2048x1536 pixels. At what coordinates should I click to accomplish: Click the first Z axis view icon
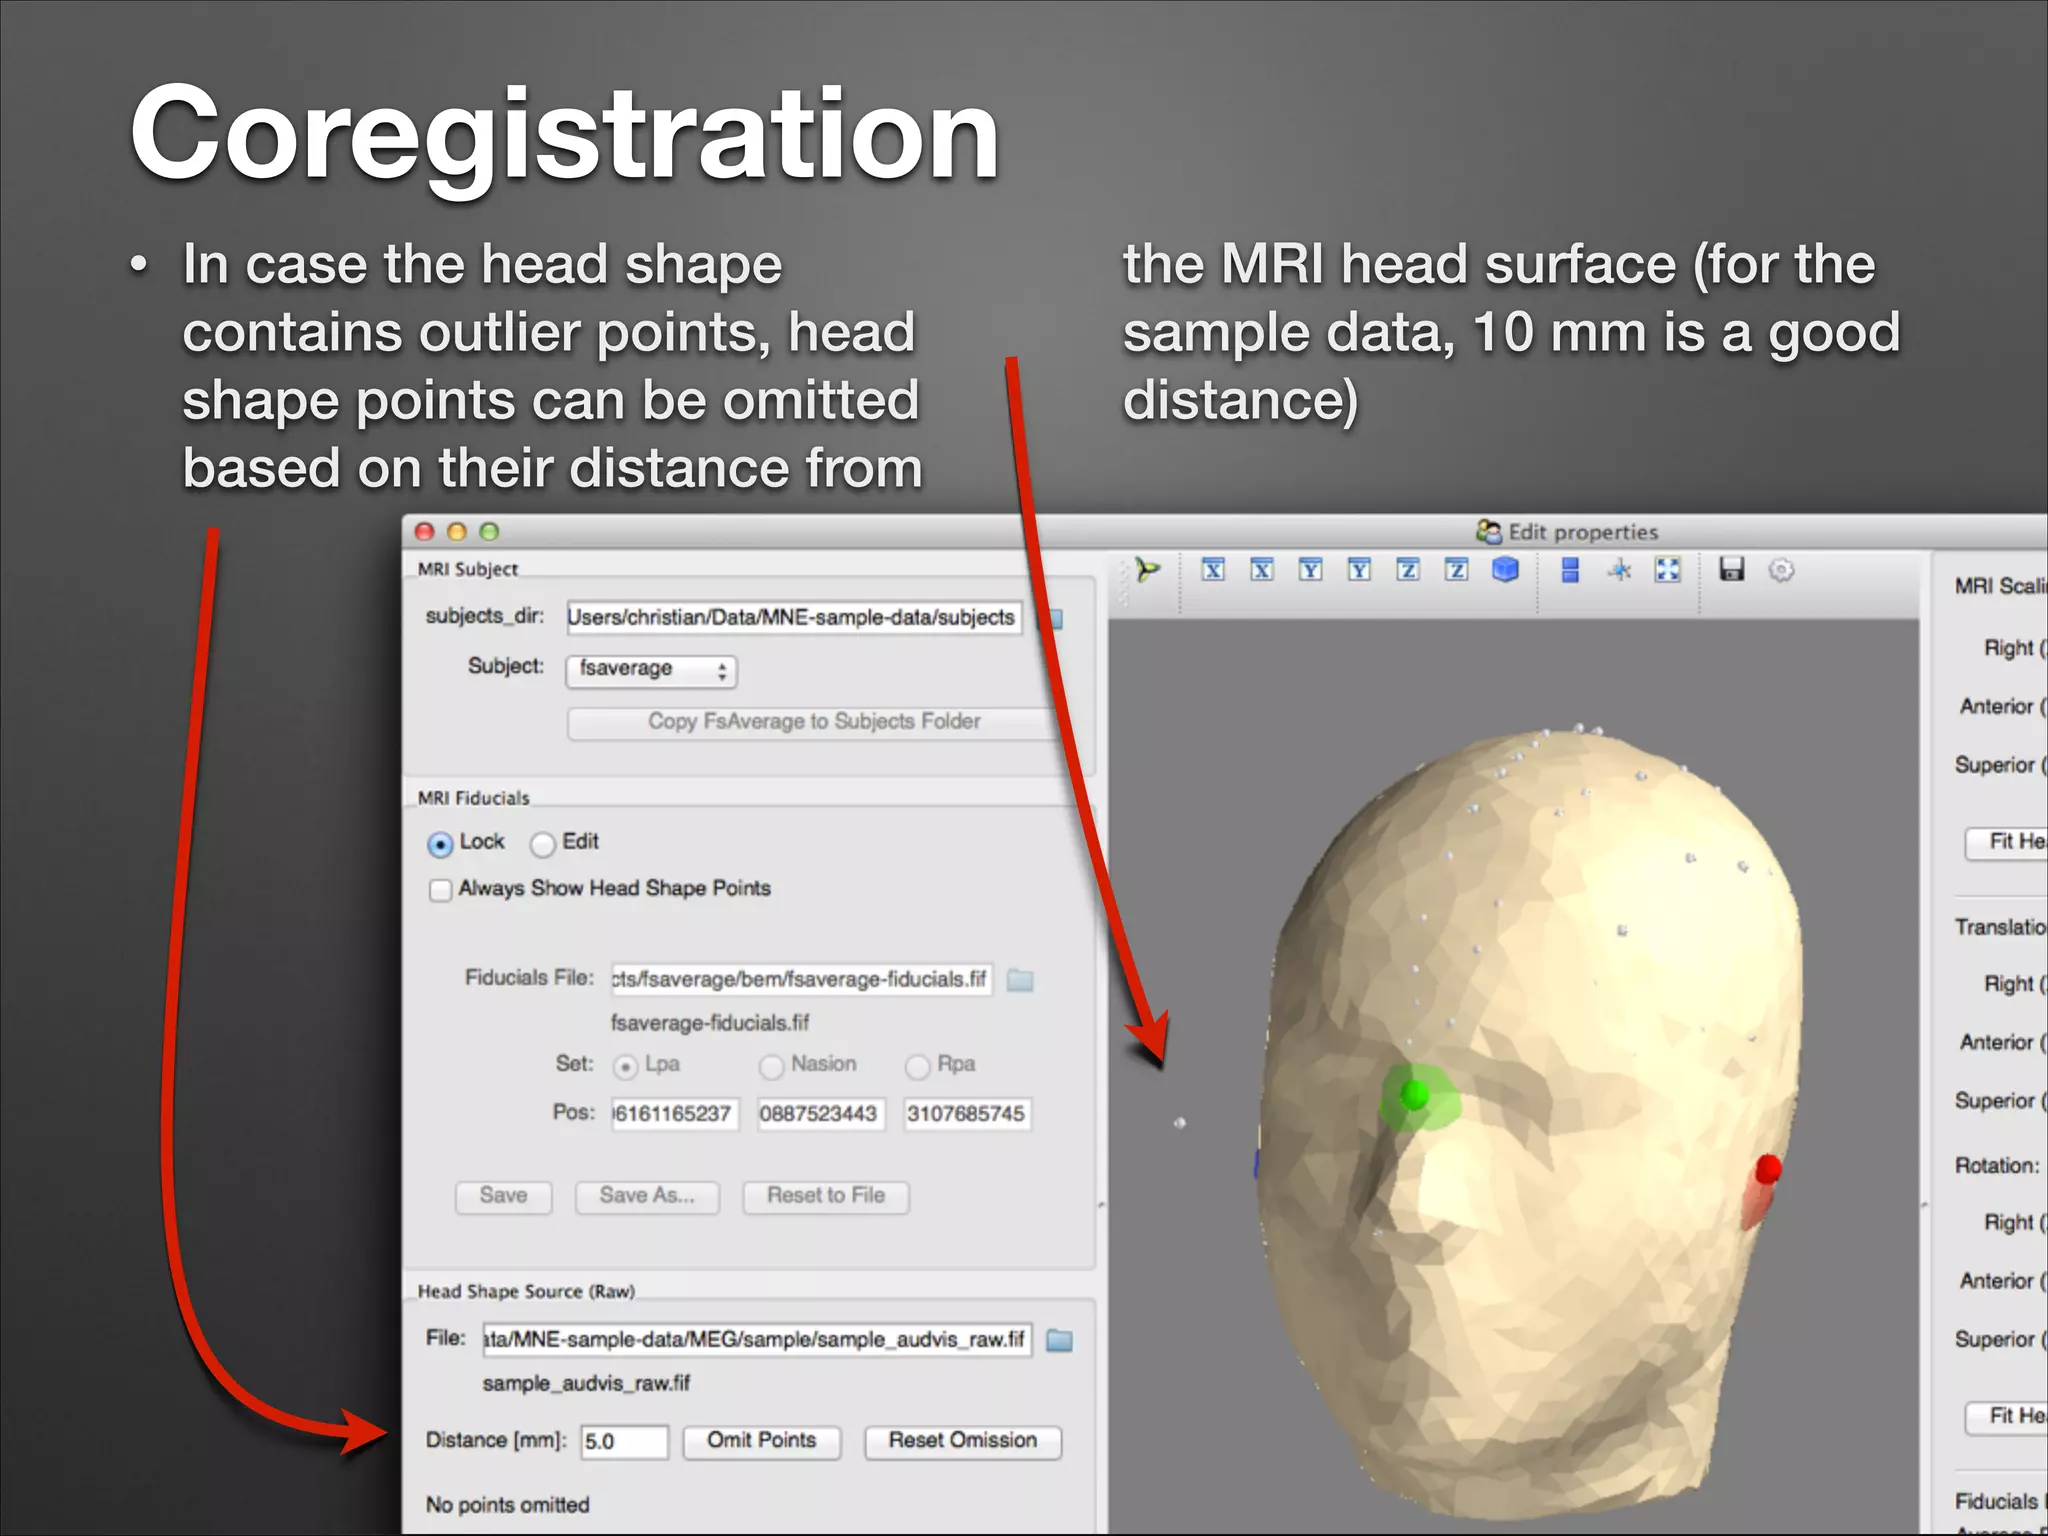click(x=1408, y=570)
